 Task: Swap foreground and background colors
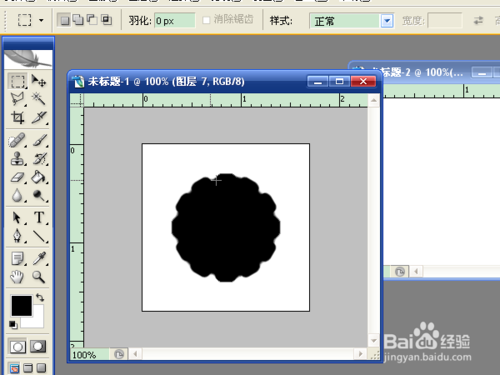pyautogui.click(x=40, y=297)
